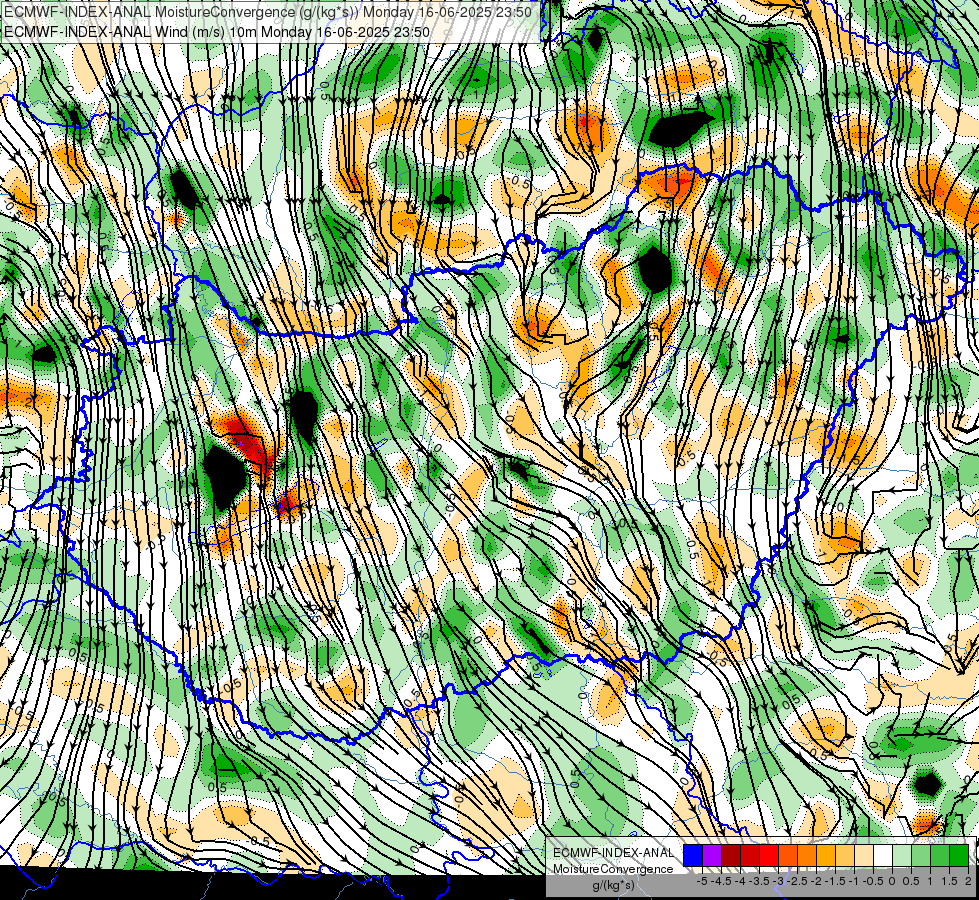Pick the light green swatch from 0.5 to 1
979x900 pixels.
click(921, 855)
